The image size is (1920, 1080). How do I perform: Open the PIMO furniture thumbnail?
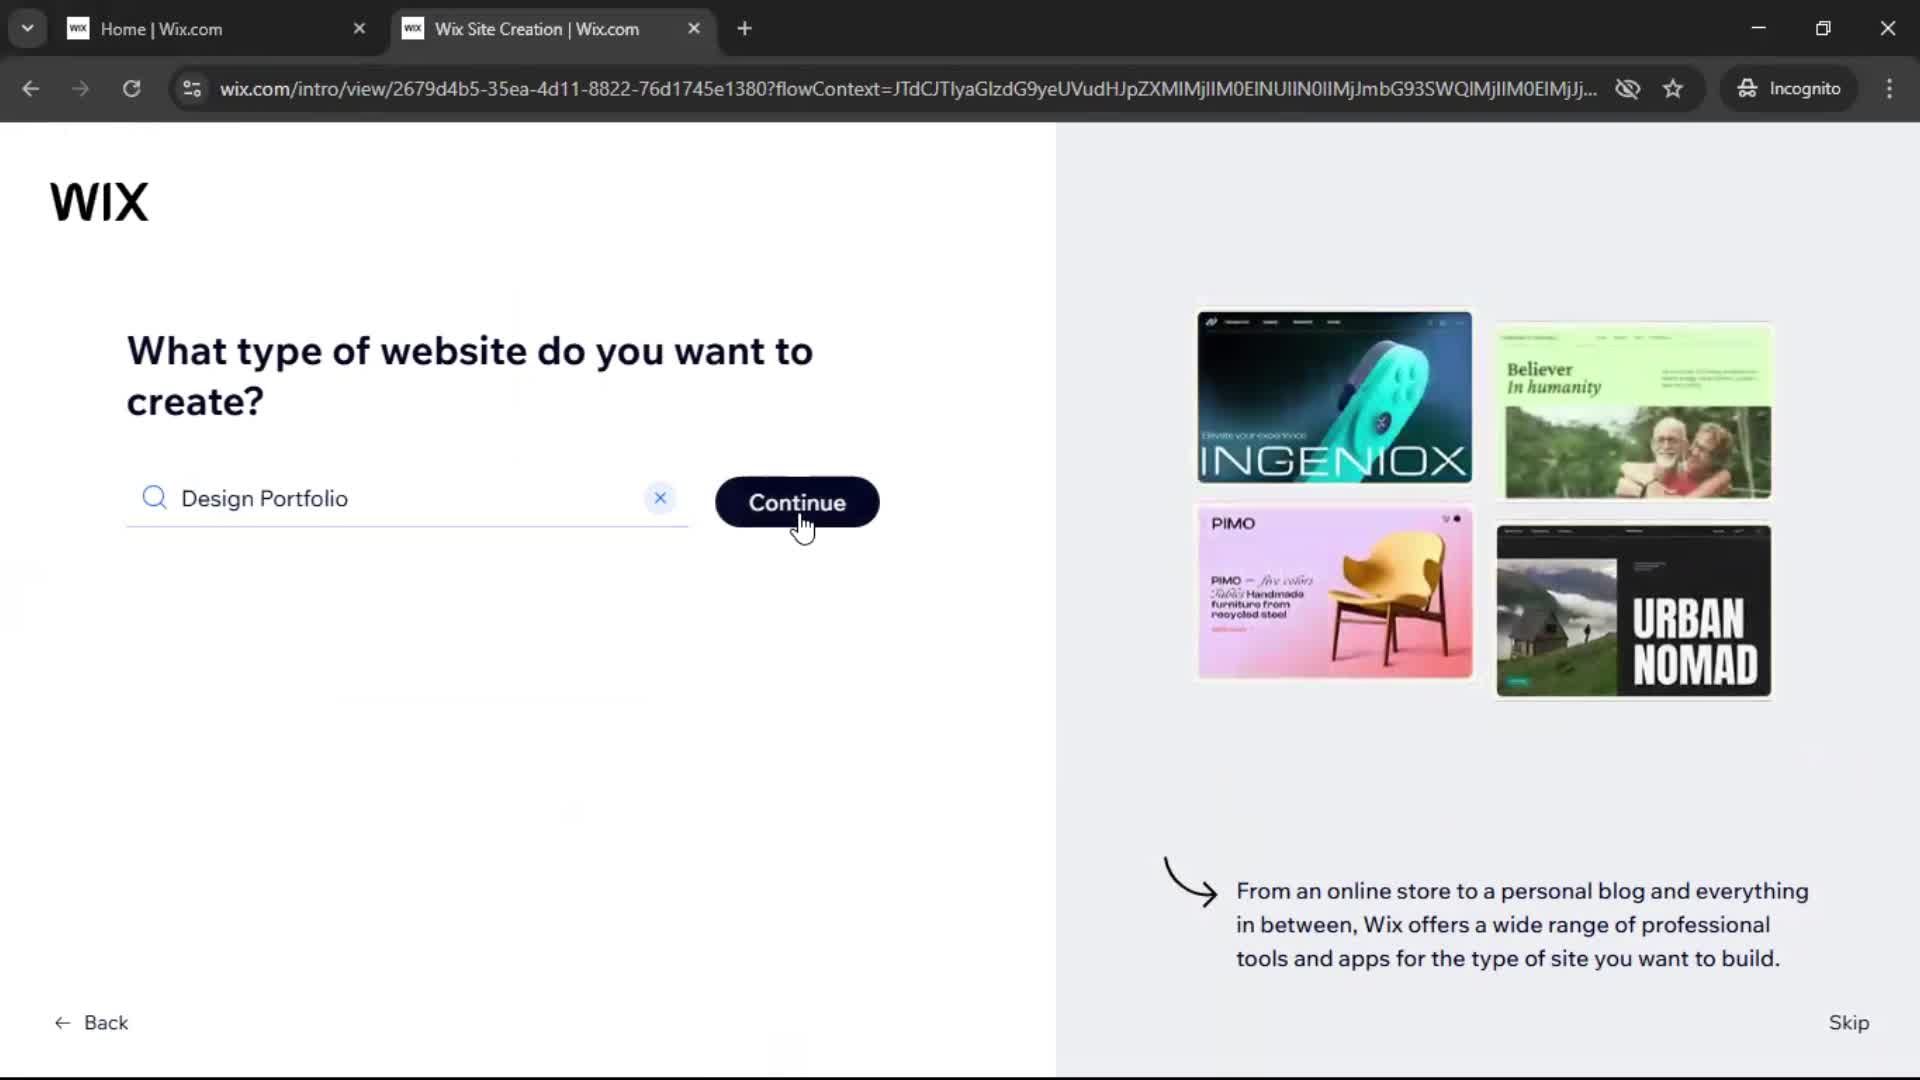(1334, 592)
